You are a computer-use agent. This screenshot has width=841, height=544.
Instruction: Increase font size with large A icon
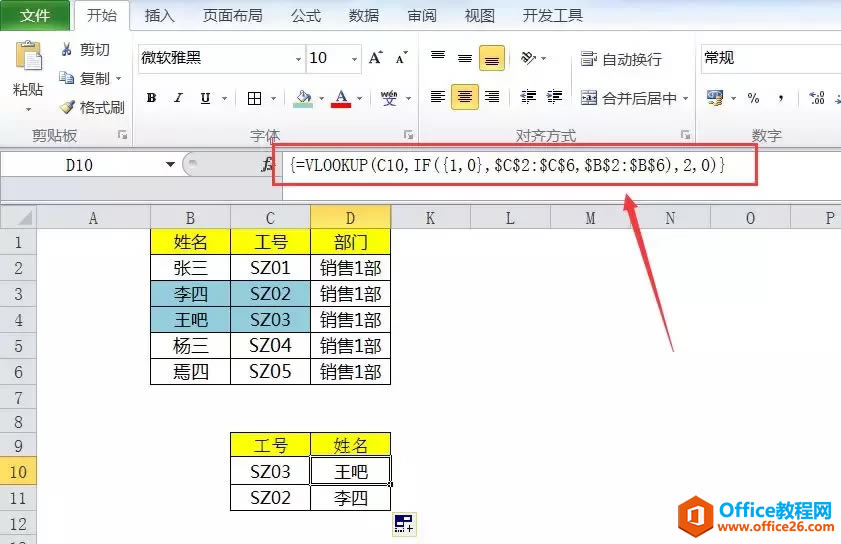pos(375,57)
